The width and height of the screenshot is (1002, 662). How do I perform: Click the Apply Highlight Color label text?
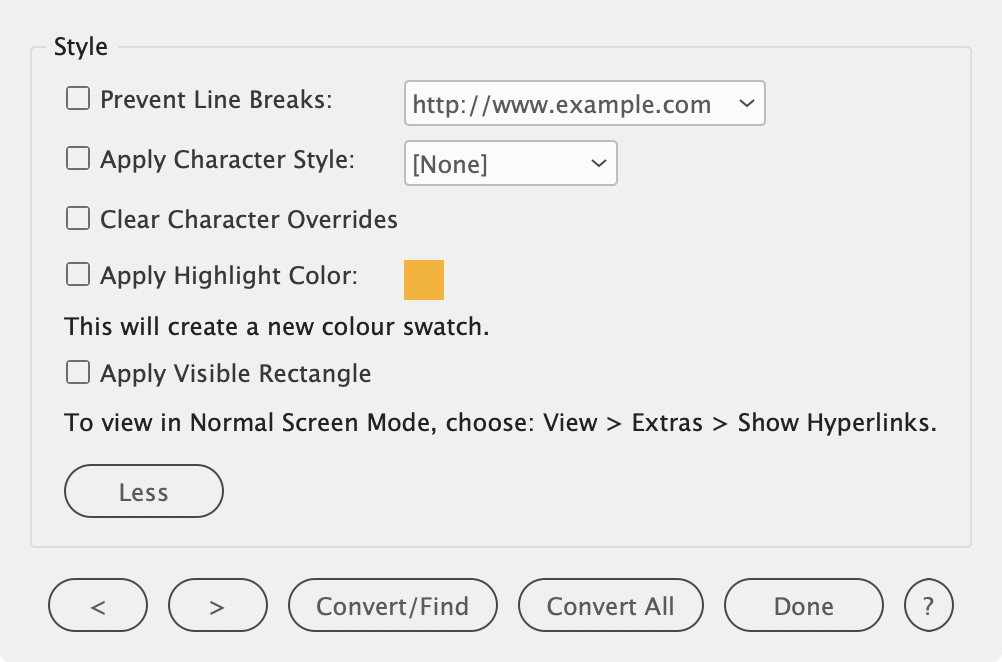229,275
